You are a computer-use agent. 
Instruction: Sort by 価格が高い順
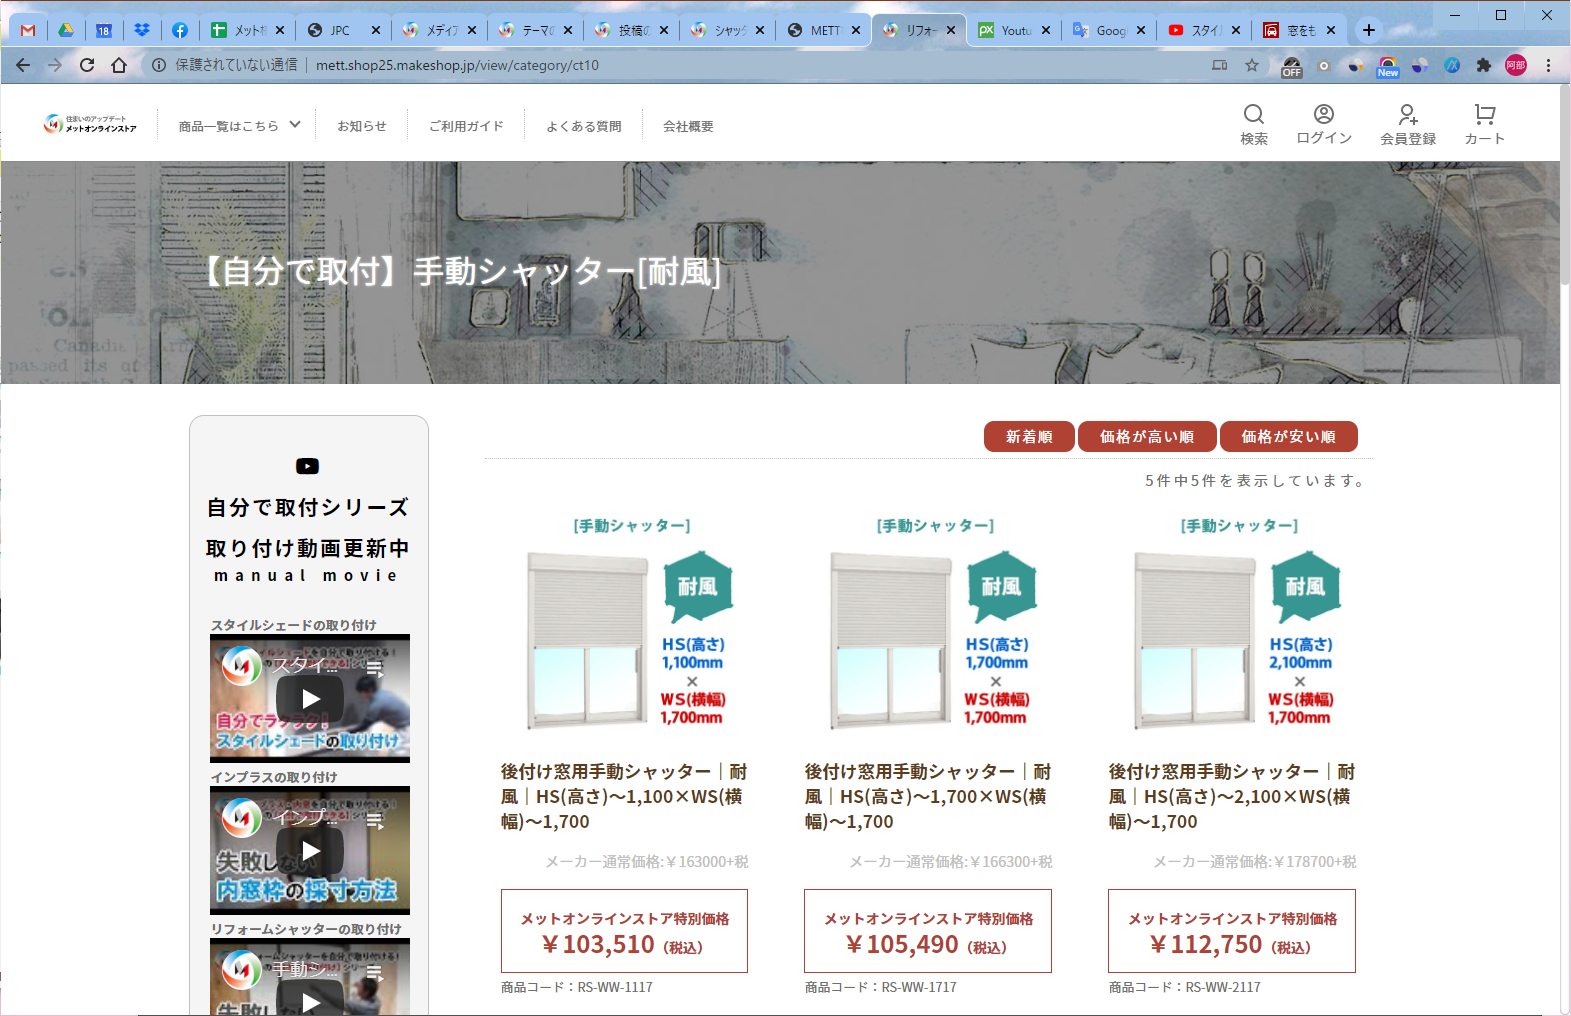click(x=1146, y=437)
